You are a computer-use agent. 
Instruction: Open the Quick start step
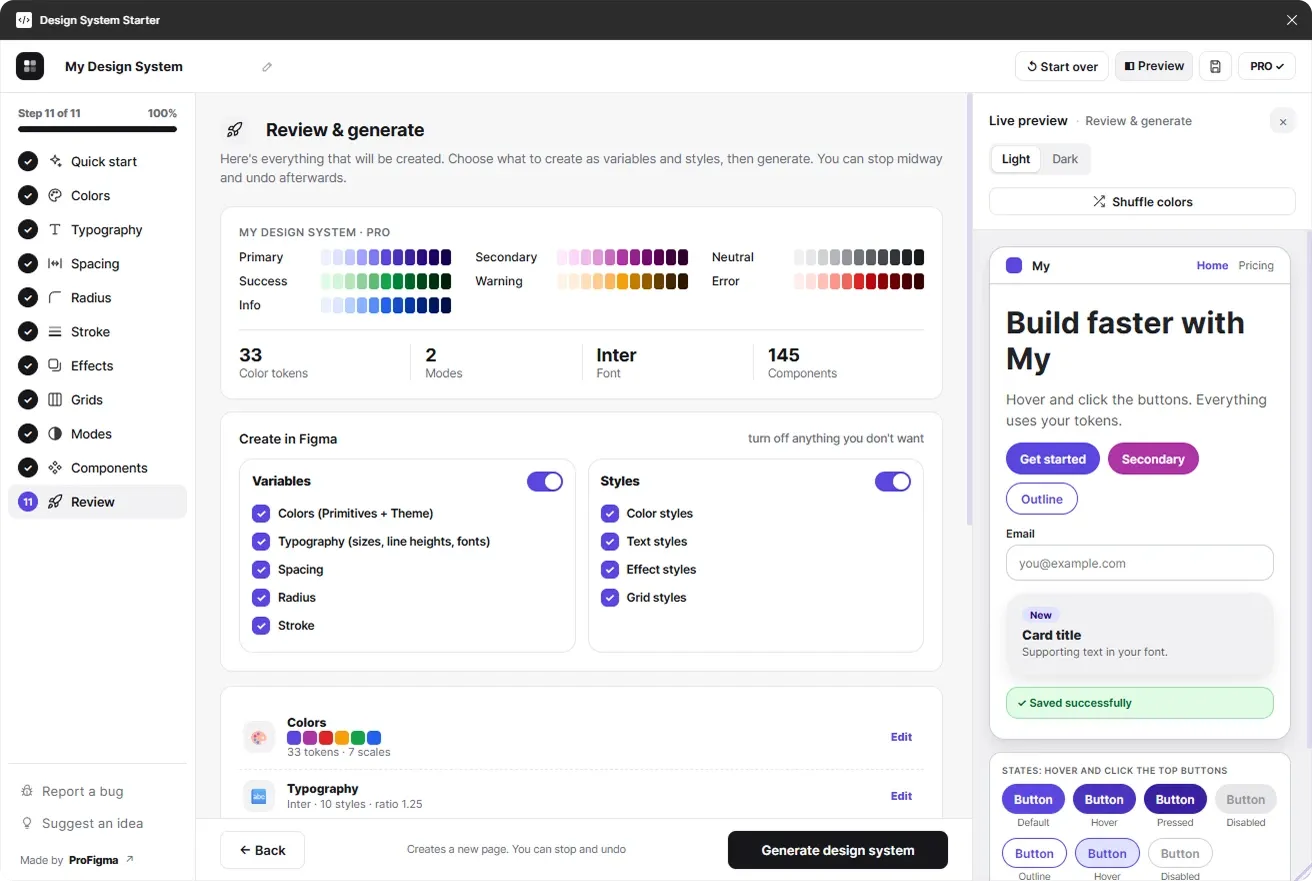(x=97, y=161)
